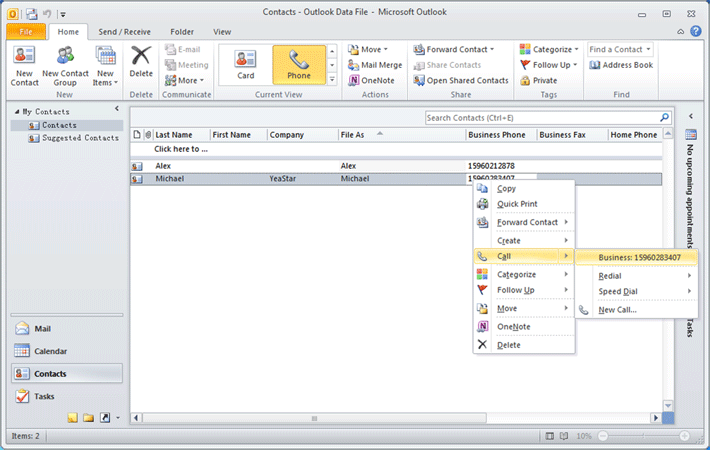Open the Move dropdown in Actions
Screen dimensions: 710x450
click(x=368, y=49)
